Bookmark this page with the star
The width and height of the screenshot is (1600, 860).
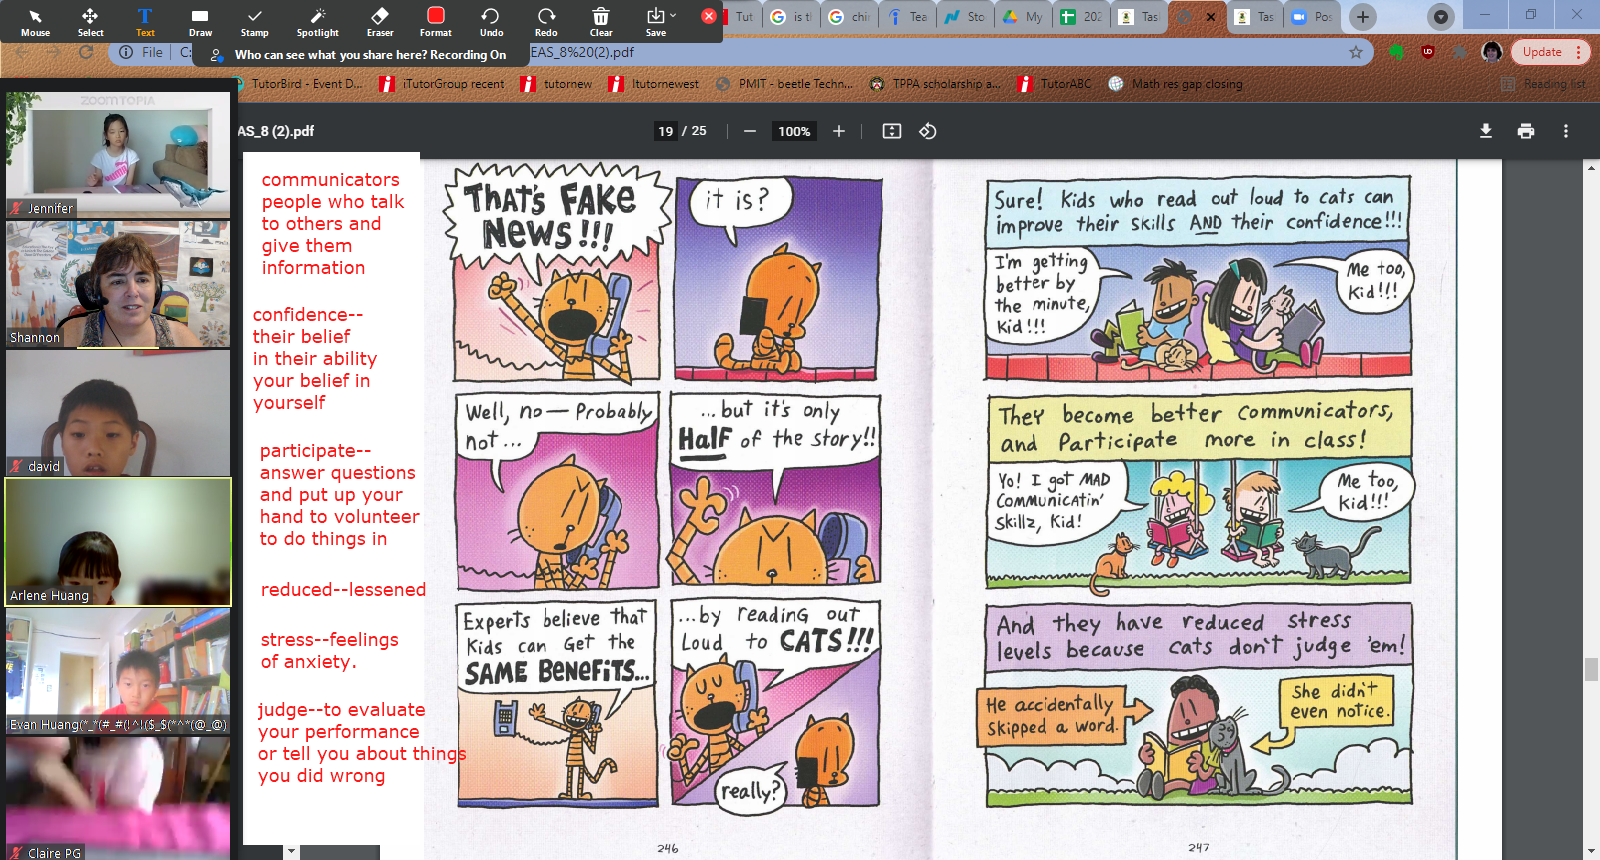tap(1356, 52)
